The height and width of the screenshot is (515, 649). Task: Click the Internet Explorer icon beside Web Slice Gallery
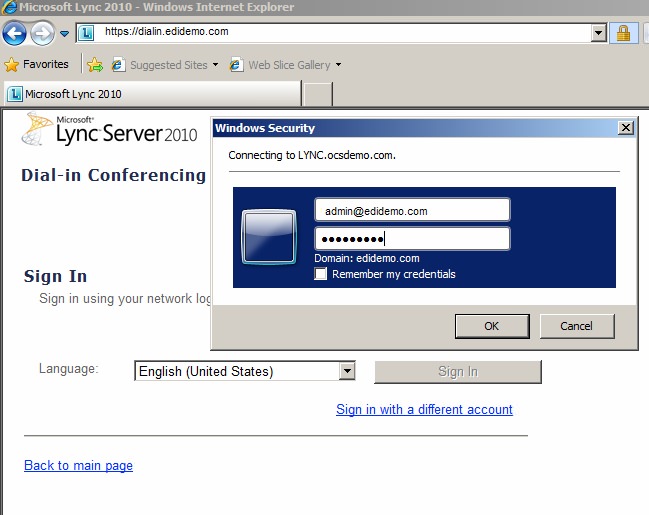pyautogui.click(x=236, y=65)
